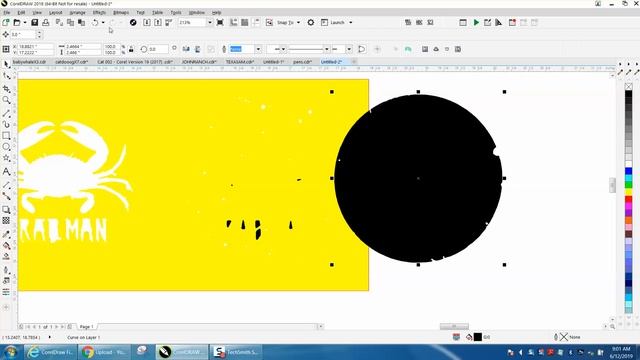Viewport: 640px width, 360px height.
Task: Click the green Run macro play icon
Action: point(476,22)
